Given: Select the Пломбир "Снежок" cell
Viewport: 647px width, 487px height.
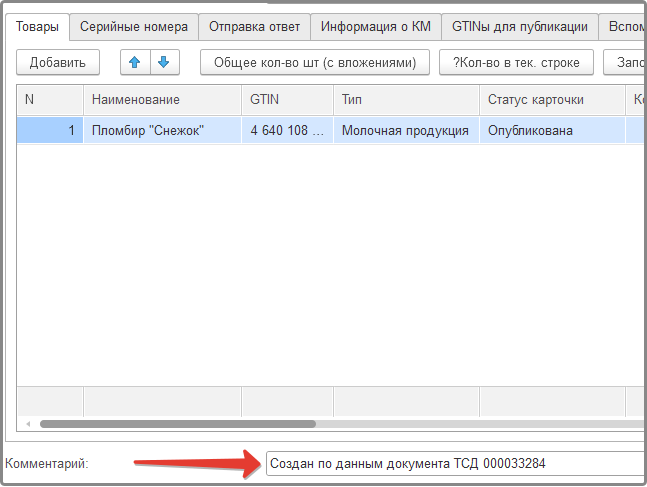Looking at the screenshot, I should [x=162, y=130].
